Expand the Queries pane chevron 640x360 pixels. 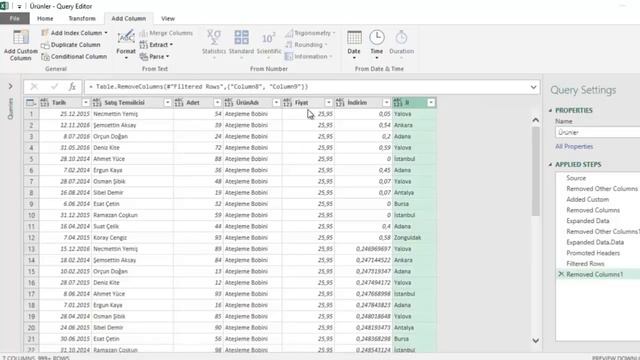pos(11,87)
